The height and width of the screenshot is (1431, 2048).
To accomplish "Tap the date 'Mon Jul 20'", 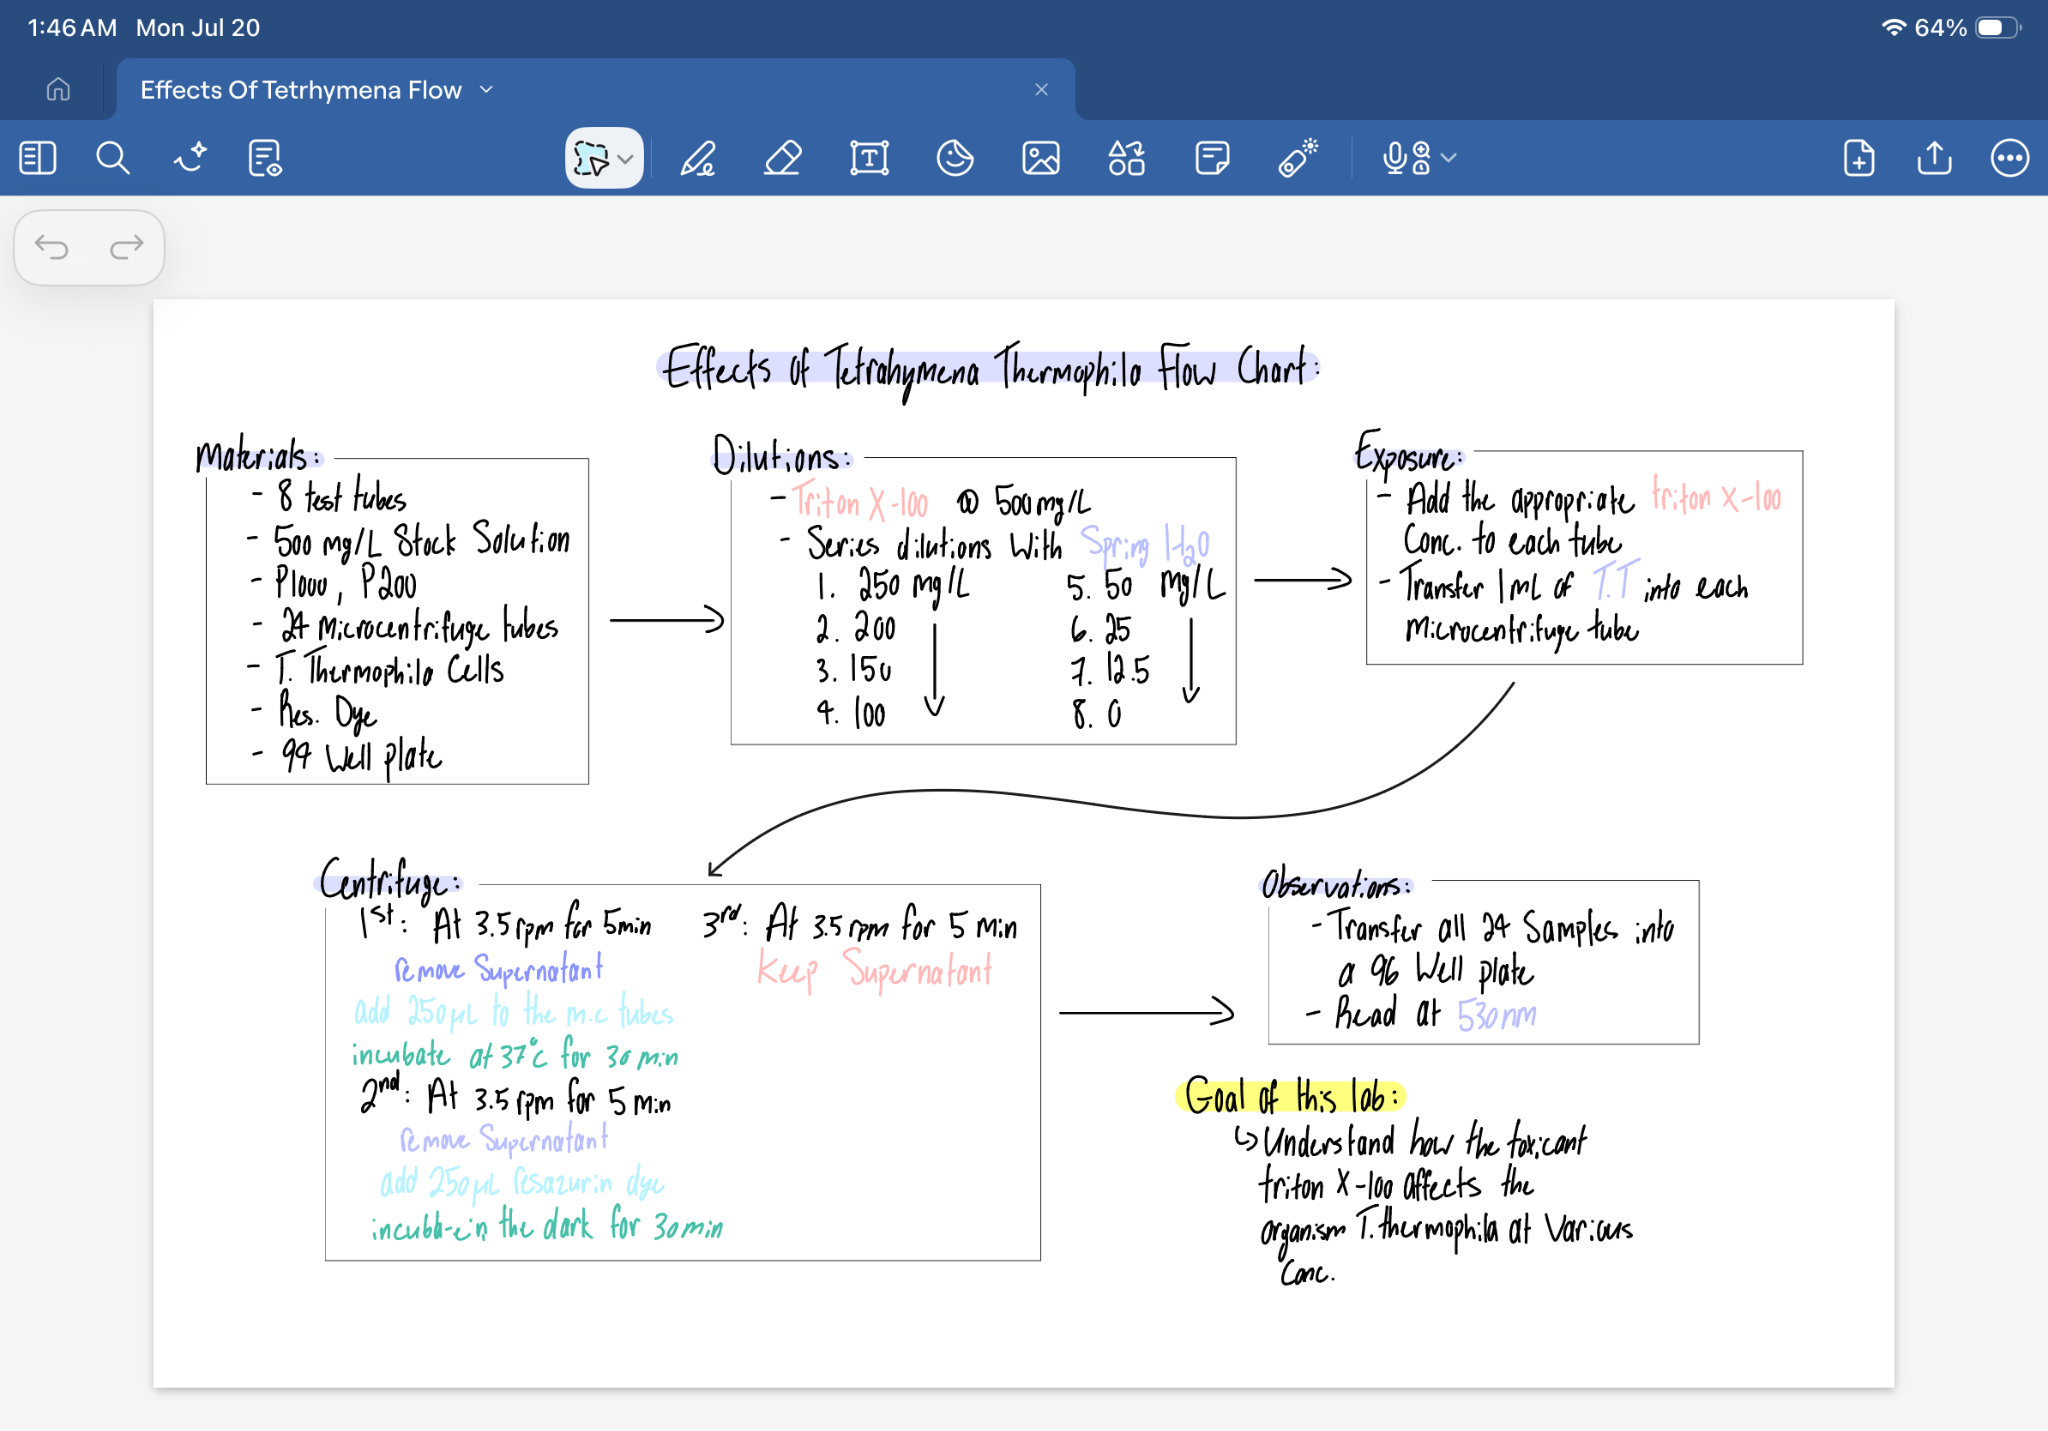I will [x=198, y=28].
